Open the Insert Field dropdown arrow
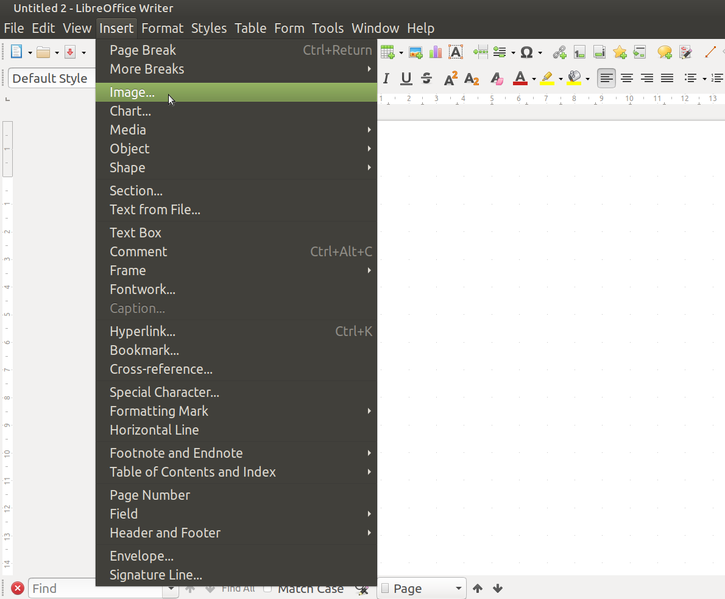 pos(513,53)
